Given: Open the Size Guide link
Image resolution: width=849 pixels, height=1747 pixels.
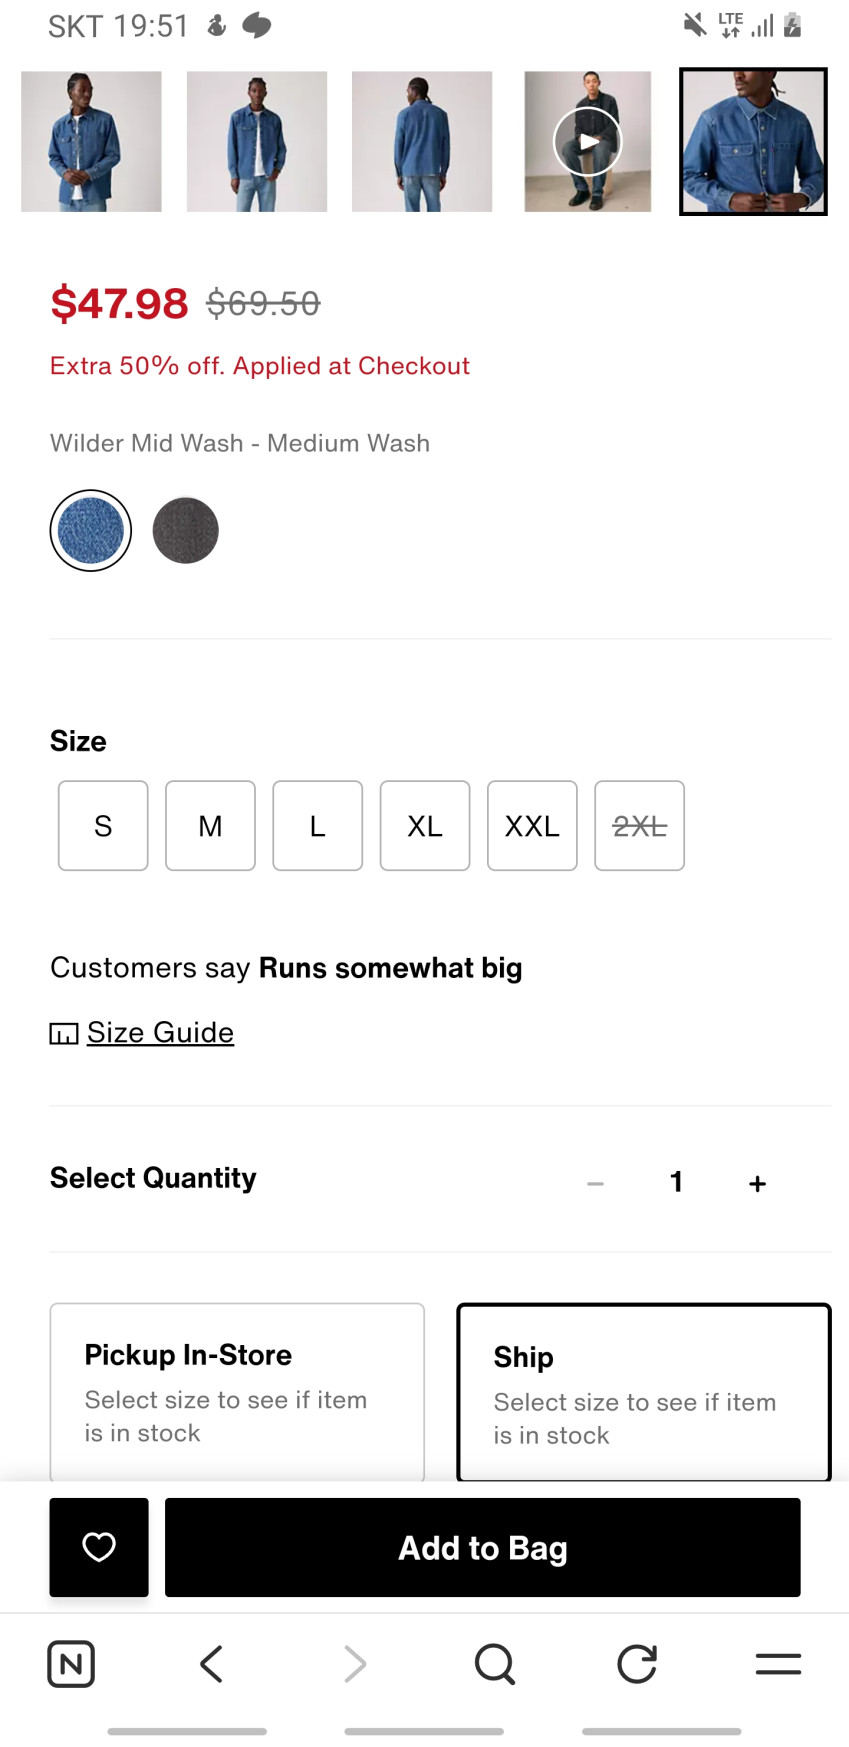Looking at the screenshot, I should point(160,1032).
